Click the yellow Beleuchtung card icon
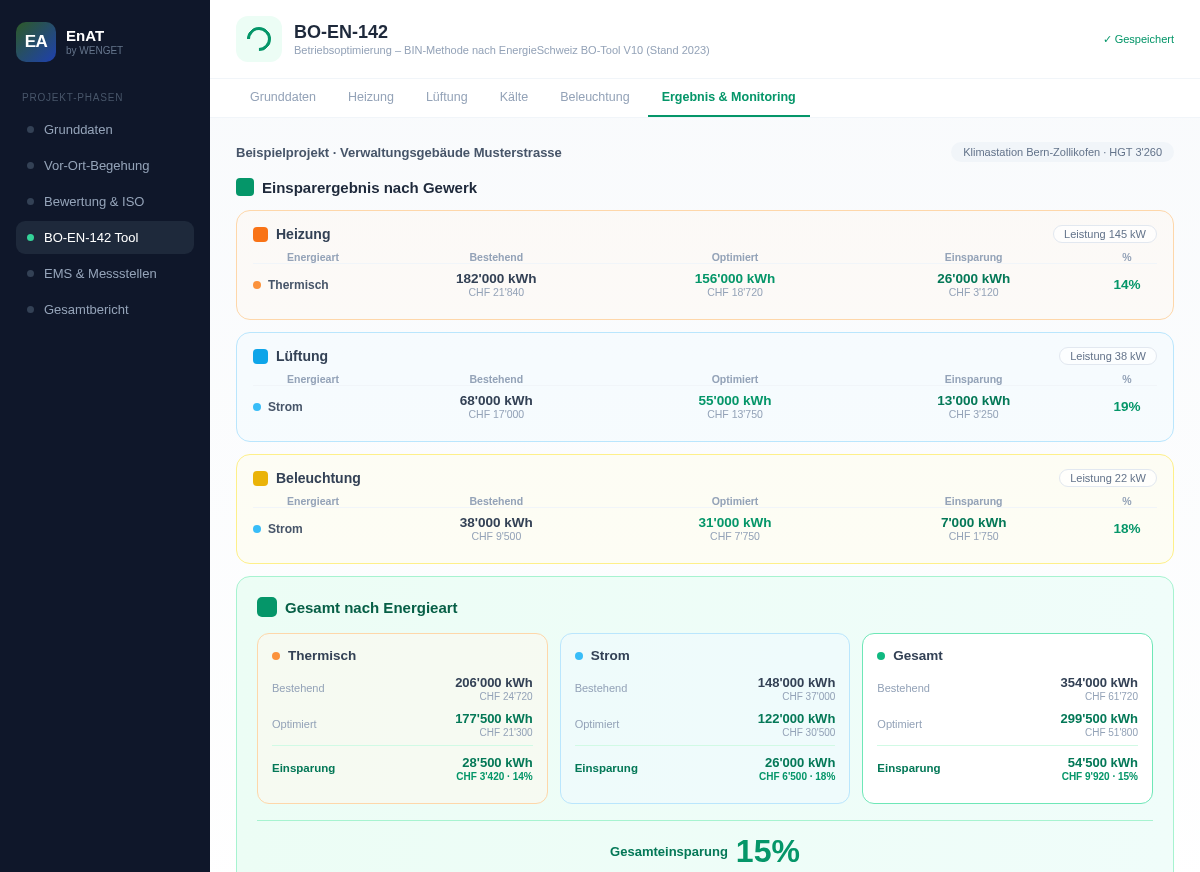Viewport: 1200px width, 872px height. point(261,478)
